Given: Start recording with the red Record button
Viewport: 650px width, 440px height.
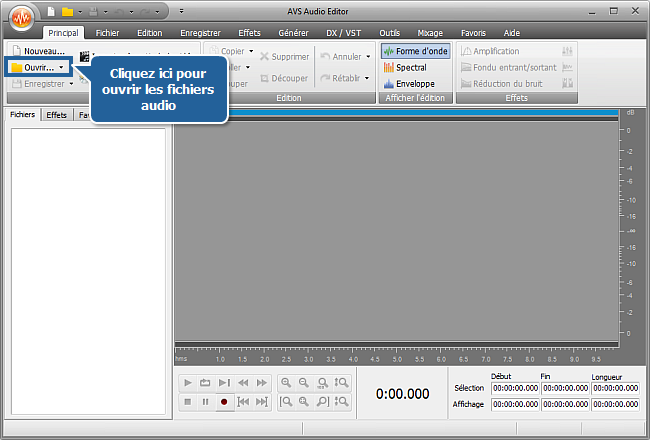Looking at the screenshot, I should click(224, 401).
